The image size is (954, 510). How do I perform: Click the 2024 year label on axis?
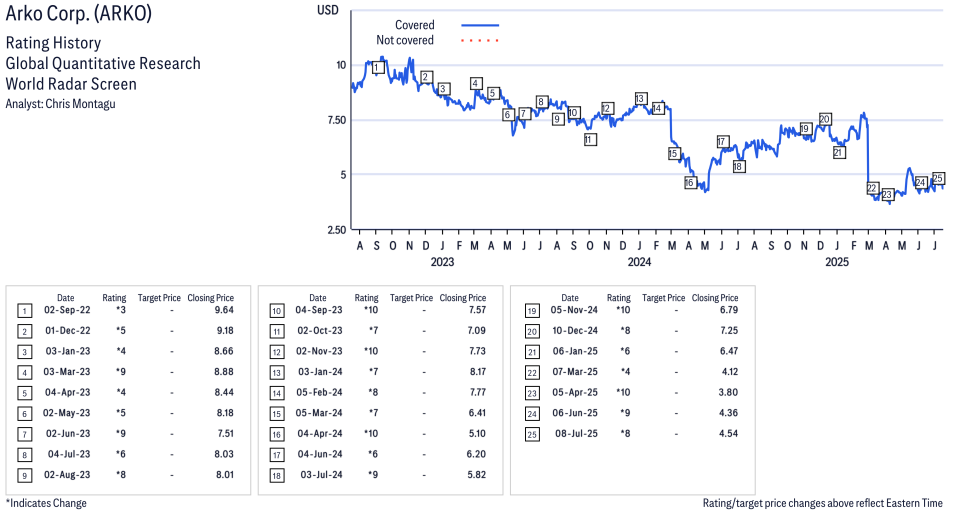(x=639, y=262)
